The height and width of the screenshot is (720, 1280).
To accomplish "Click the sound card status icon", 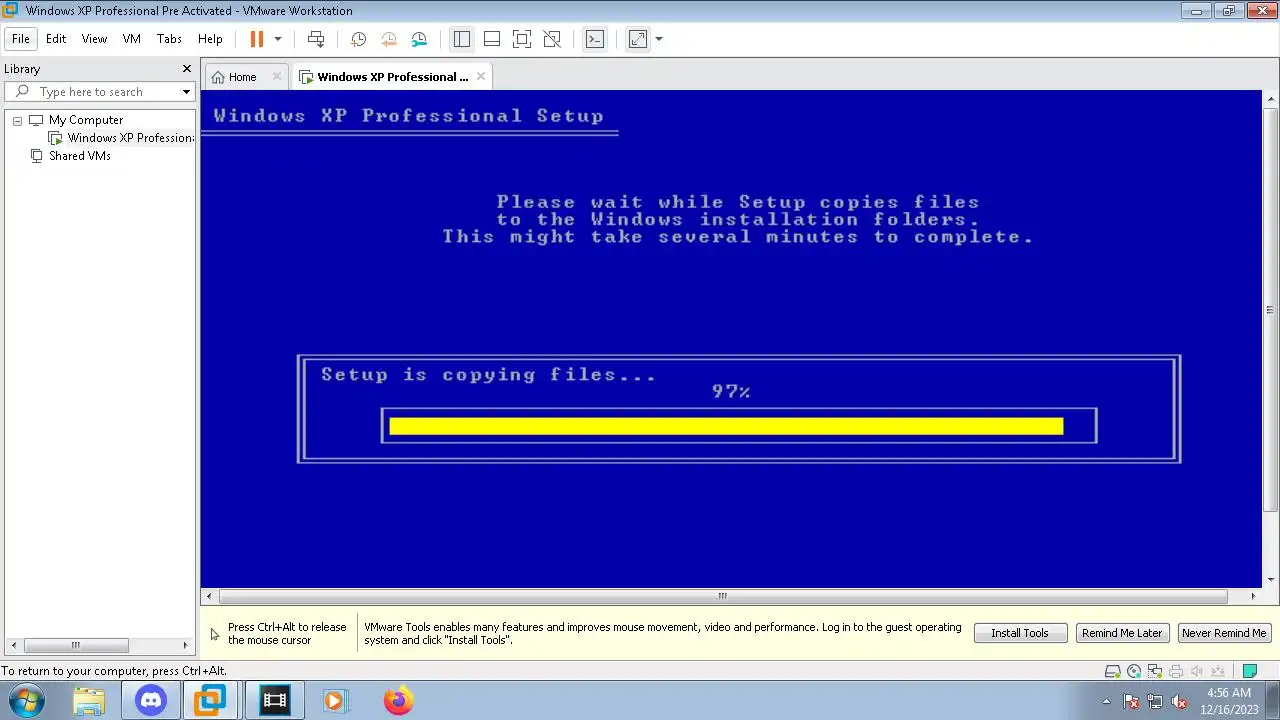I will click(x=1197, y=671).
